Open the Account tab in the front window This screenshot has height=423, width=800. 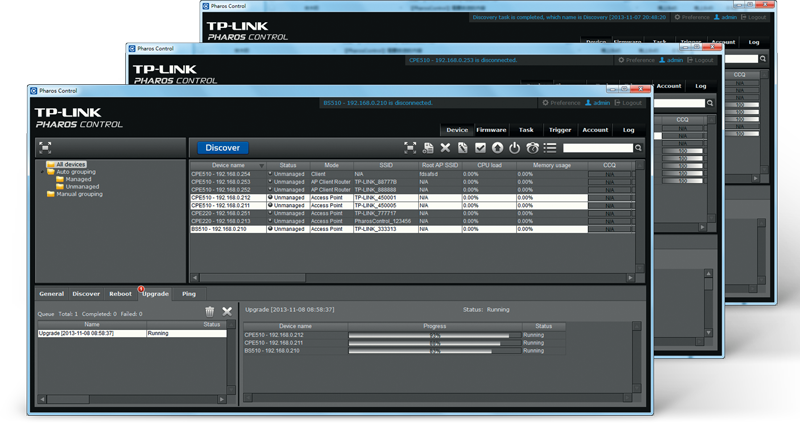595,130
